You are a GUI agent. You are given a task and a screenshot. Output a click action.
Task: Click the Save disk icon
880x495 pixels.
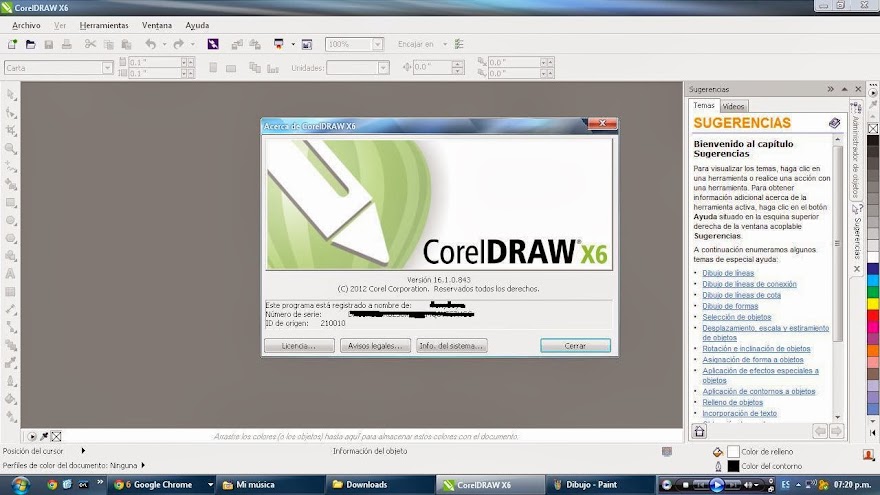click(49, 44)
